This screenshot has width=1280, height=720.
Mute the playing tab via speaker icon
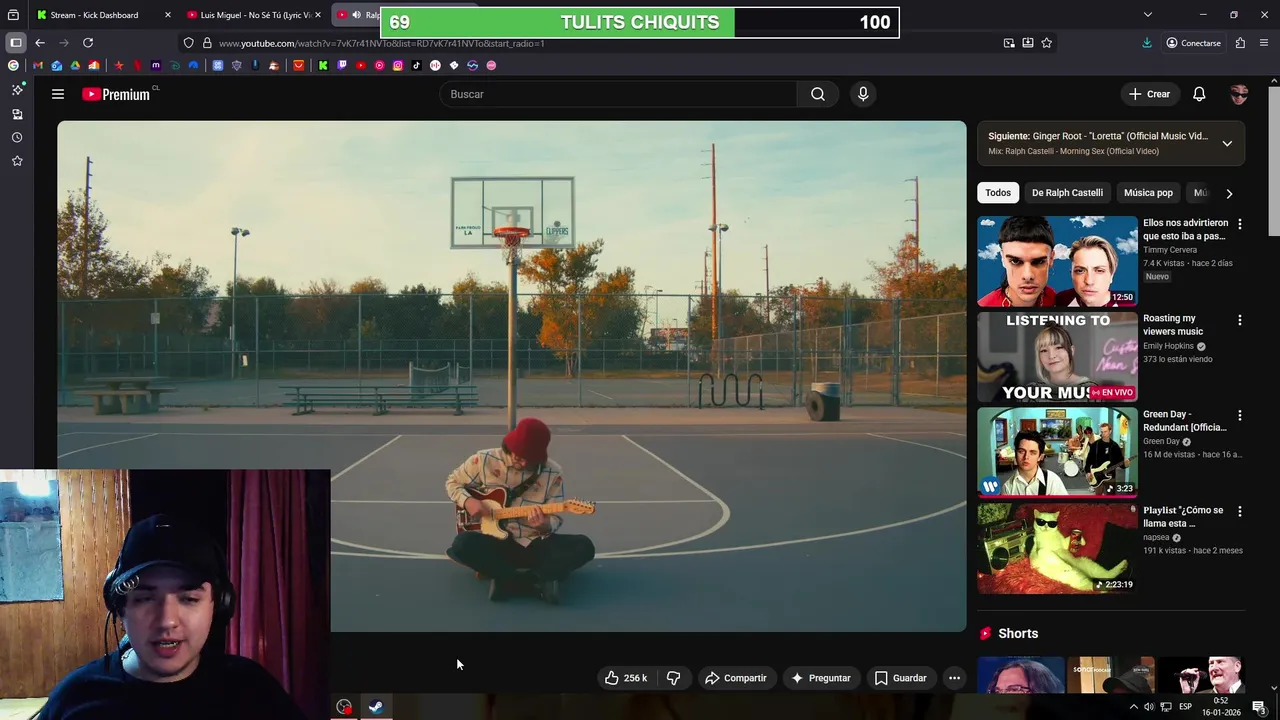tap(356, 15)
